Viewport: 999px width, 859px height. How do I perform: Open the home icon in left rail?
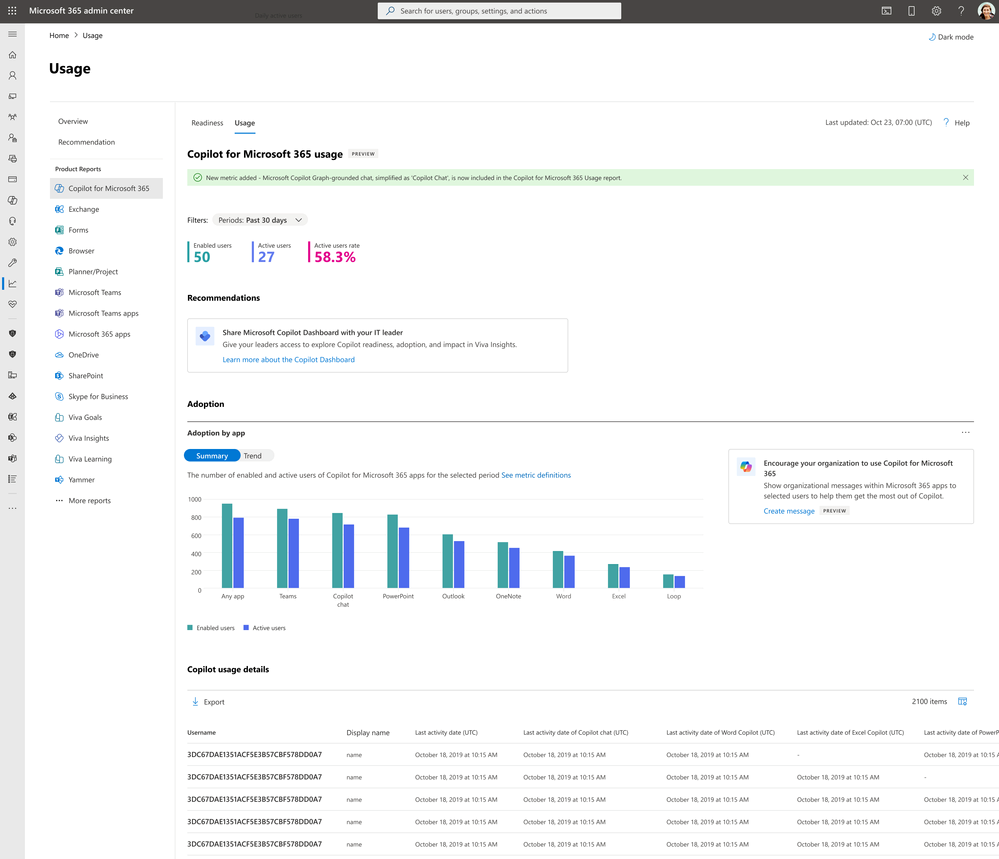point(12,55)
